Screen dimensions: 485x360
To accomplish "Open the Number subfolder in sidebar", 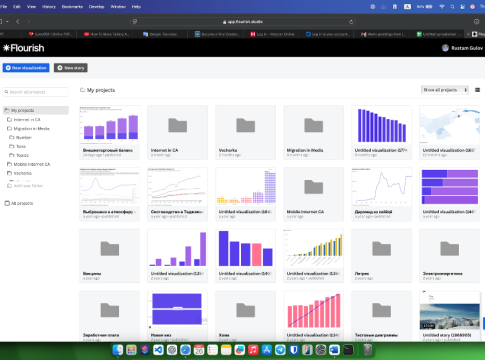I will (x=20, y=137).
